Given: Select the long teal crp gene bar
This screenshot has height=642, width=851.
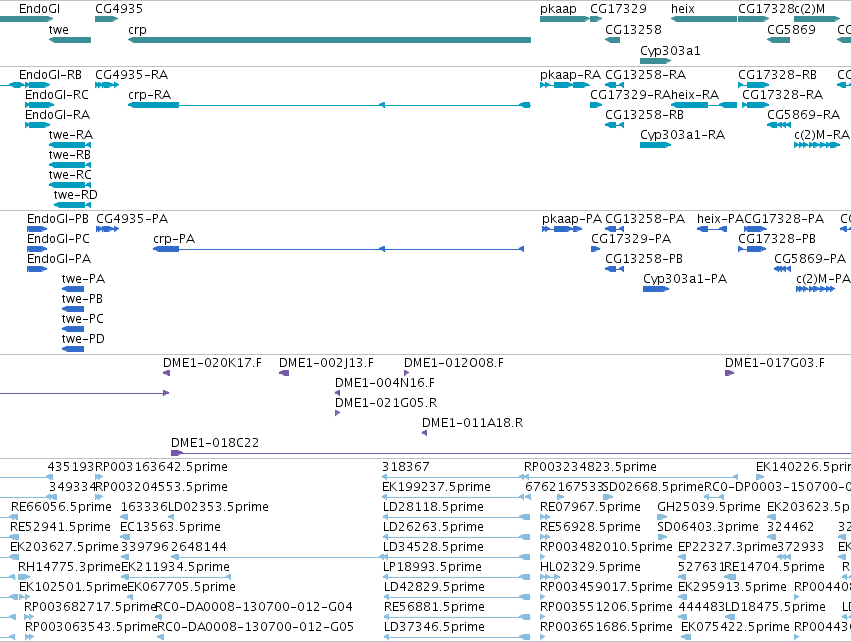Looking at the screenshot, I should pyautogui.click(x=329, y=40).
